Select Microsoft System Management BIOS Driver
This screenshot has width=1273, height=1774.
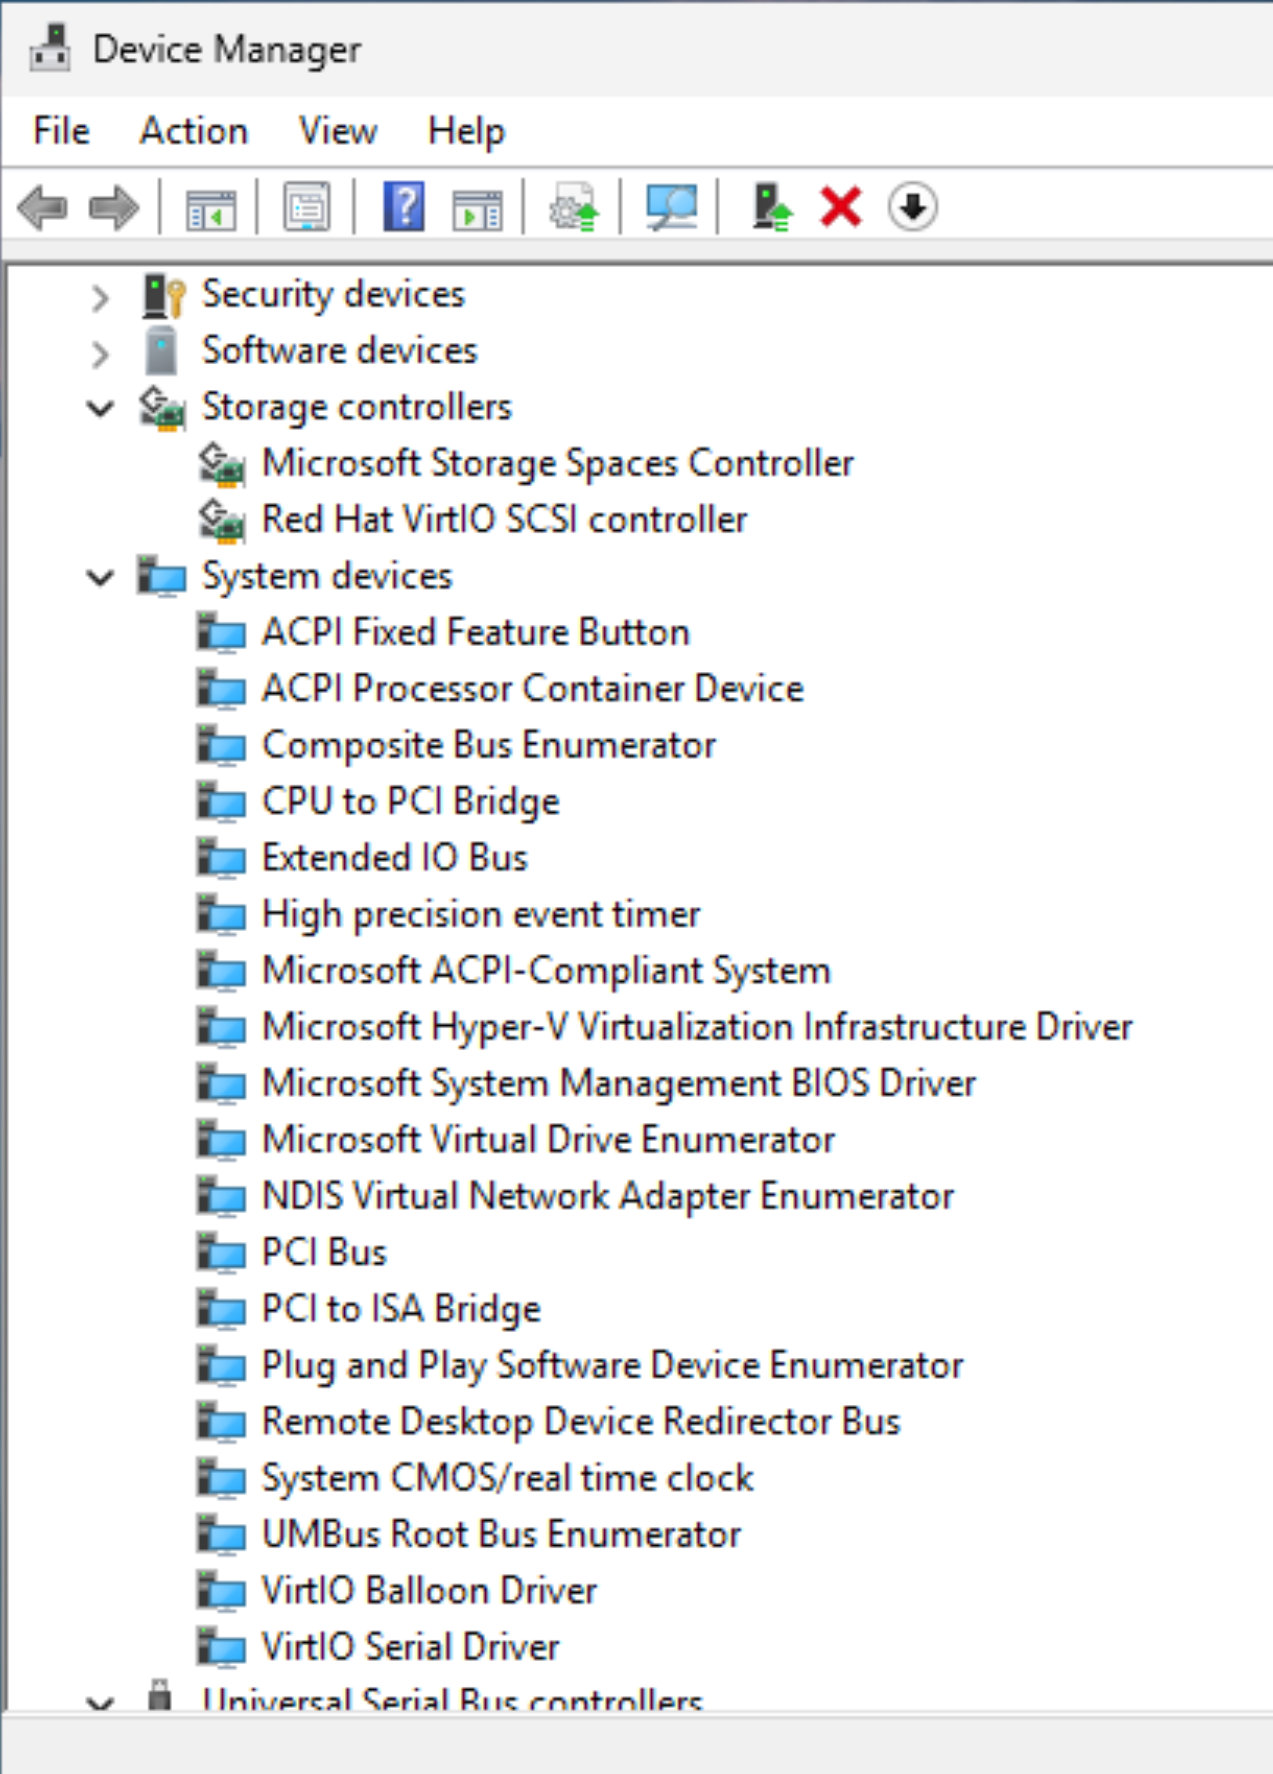(619, 1083)
